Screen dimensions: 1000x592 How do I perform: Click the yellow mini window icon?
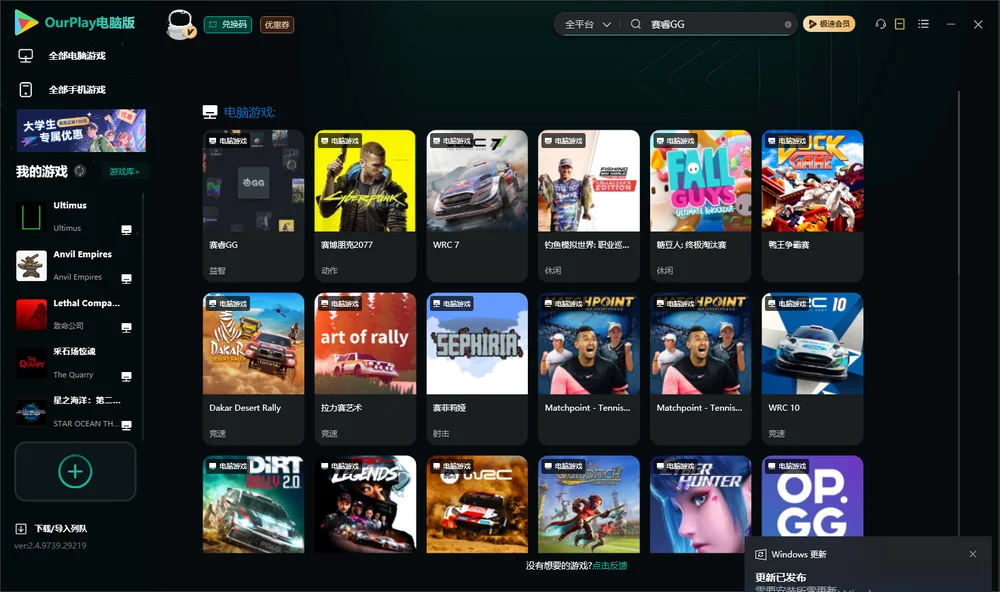(899, 24)
